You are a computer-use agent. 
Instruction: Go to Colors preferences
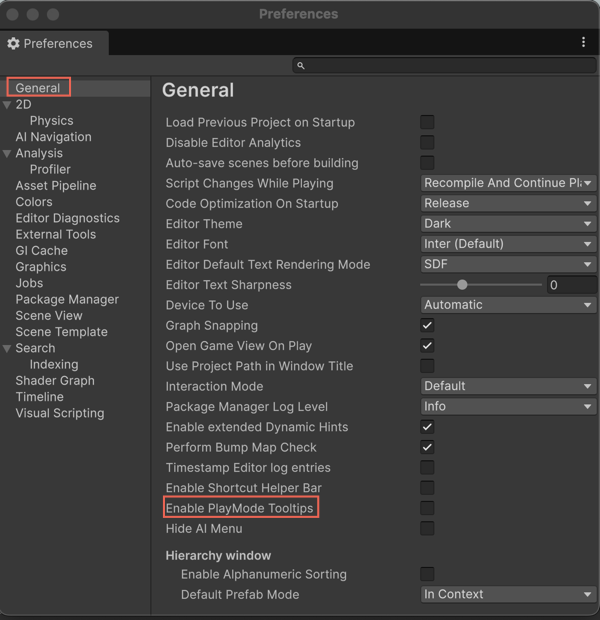click(x=34, y=202)
